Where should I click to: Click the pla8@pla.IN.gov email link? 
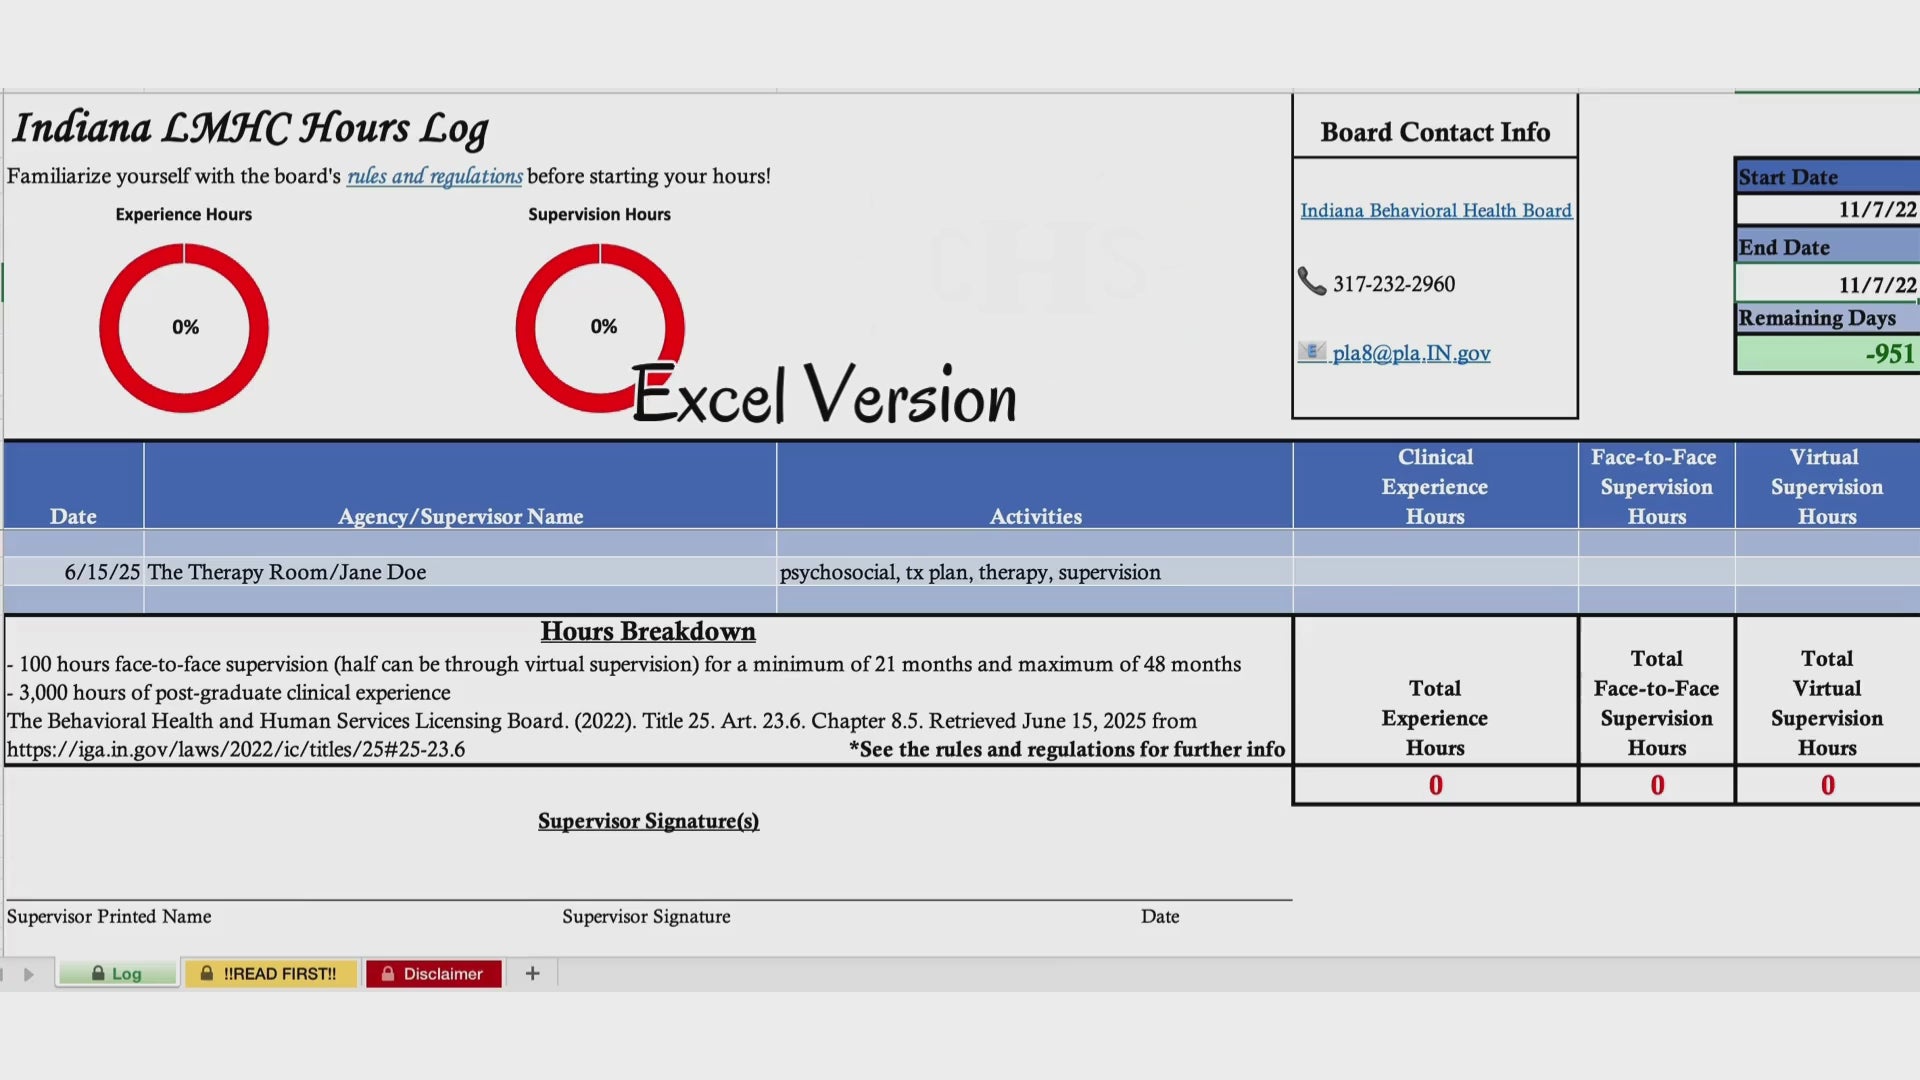coord(1411,353)
